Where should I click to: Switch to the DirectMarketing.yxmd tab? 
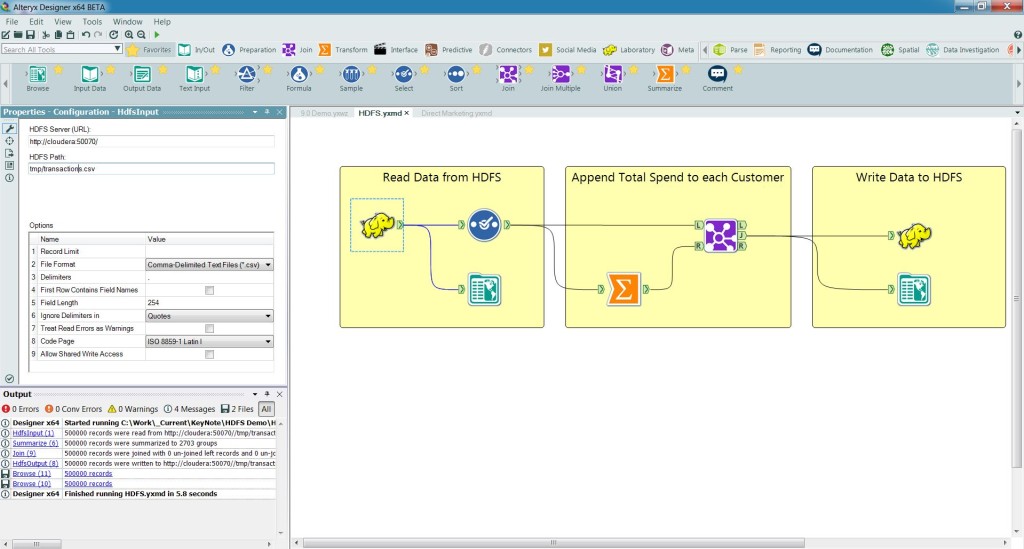coord(456,114)
